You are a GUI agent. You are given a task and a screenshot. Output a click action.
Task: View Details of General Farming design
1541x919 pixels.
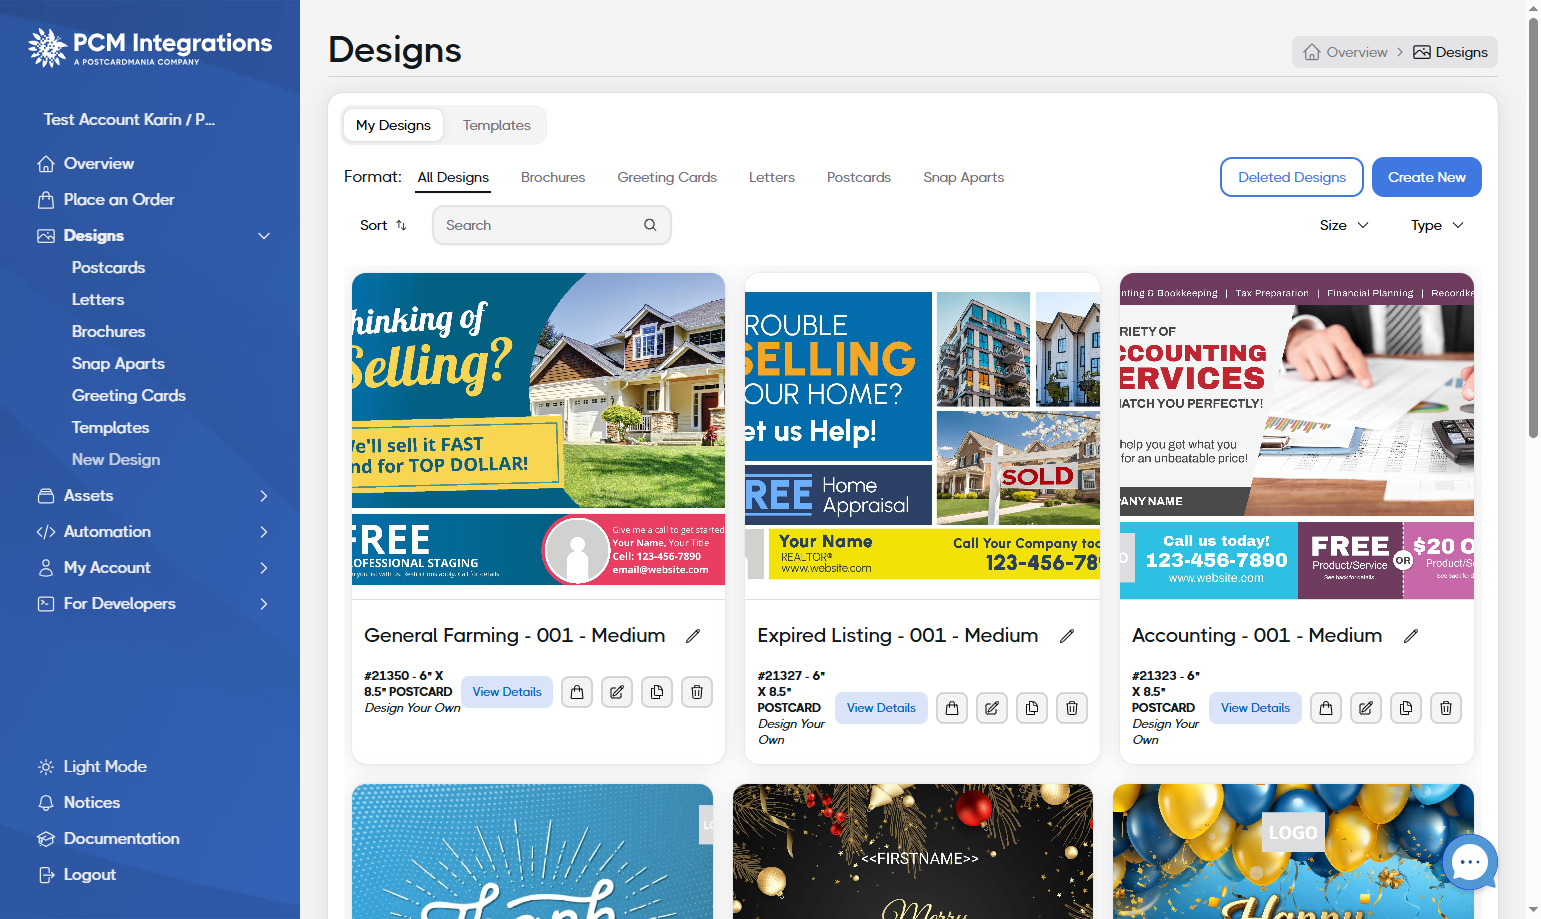point(507,692)
